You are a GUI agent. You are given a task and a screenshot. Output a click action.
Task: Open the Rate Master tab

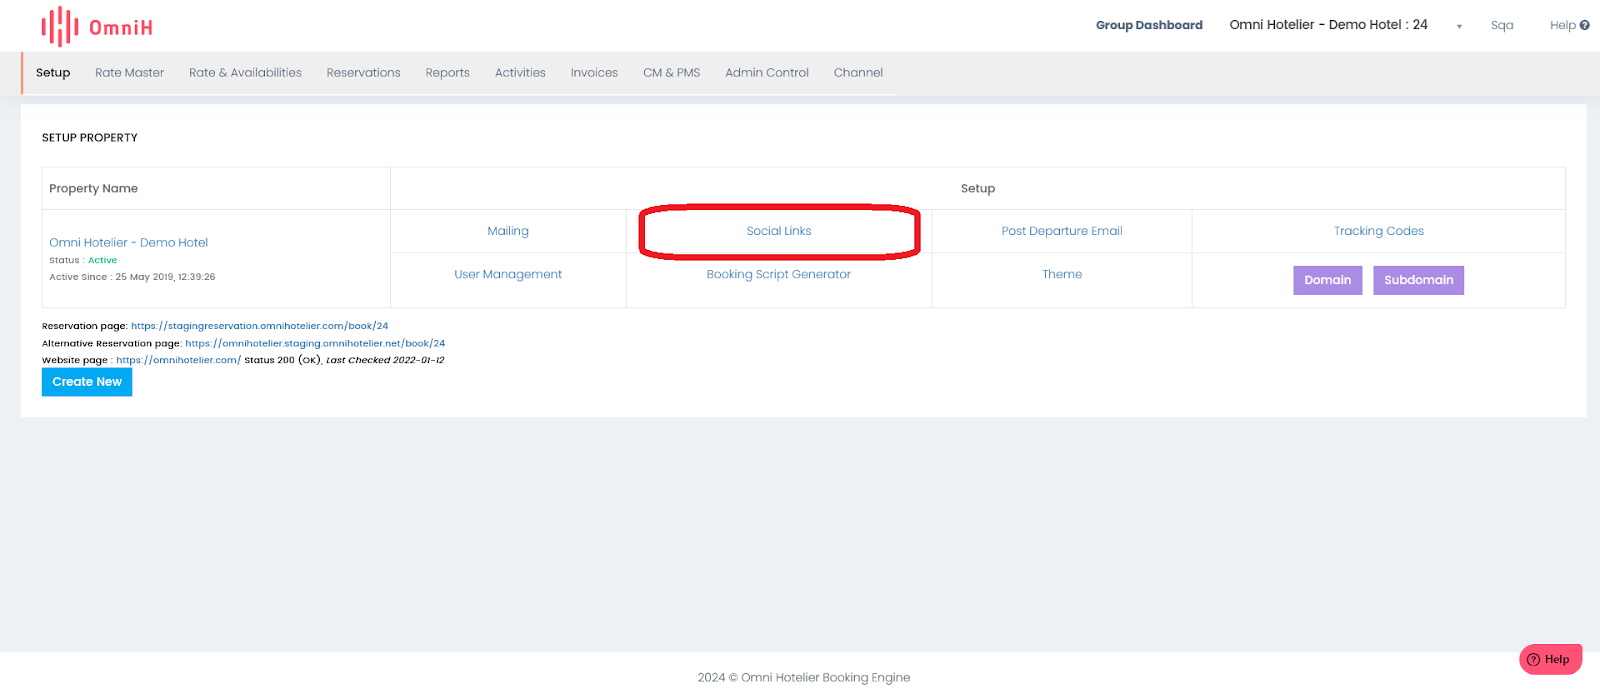click(x=129, y=73)
